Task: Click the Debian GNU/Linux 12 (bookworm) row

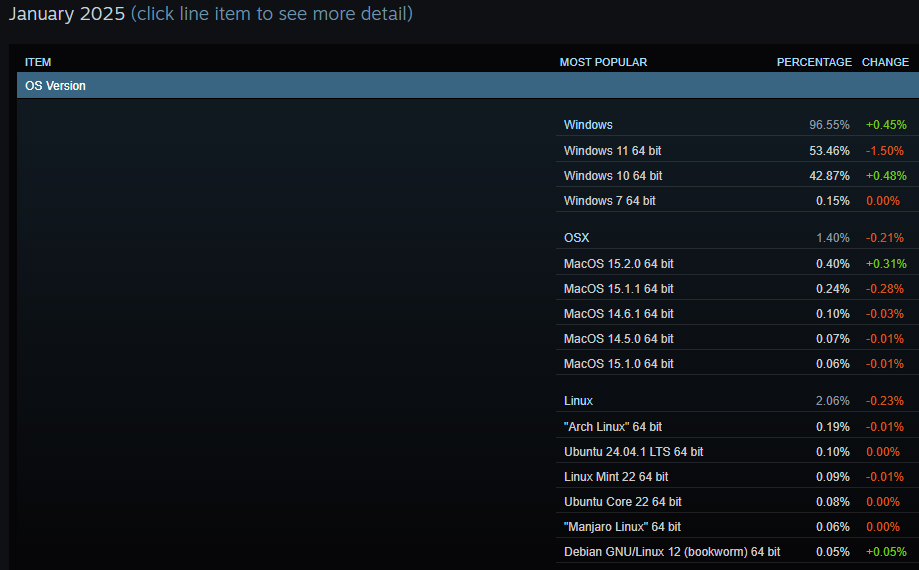Action: point(737,552)
